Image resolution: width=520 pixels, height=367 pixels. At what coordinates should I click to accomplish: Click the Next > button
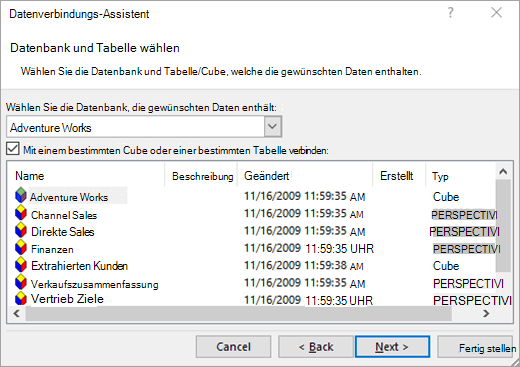point(392,347)
